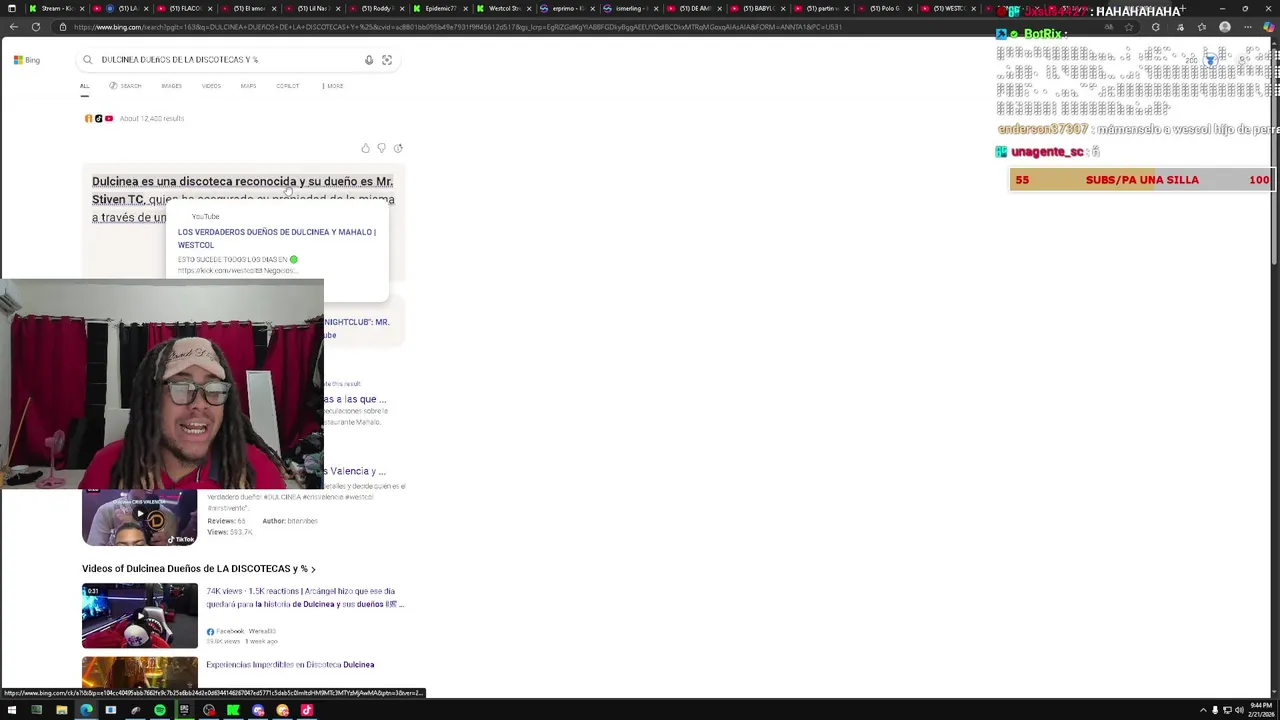Open the tab actions icon left of tabs
The width and height of the screenshot is (1280, 720).
coord(12,8)
